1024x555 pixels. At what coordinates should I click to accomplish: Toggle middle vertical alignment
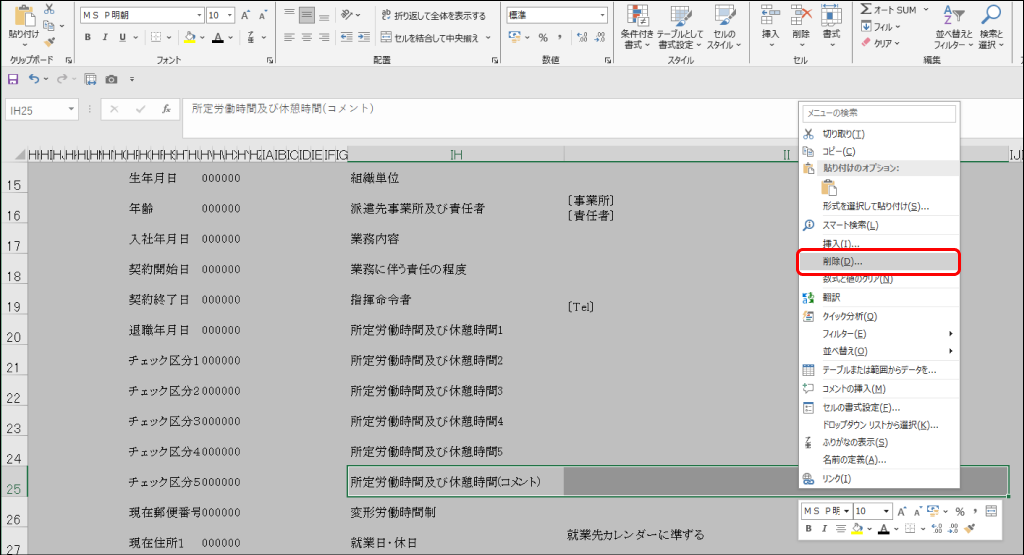point(306,15)
